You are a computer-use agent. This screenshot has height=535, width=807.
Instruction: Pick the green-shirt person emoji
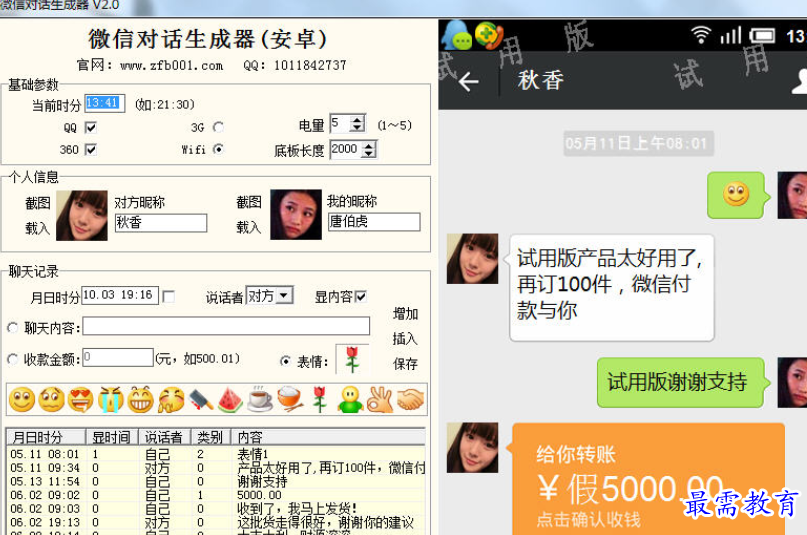pos(350,400)
